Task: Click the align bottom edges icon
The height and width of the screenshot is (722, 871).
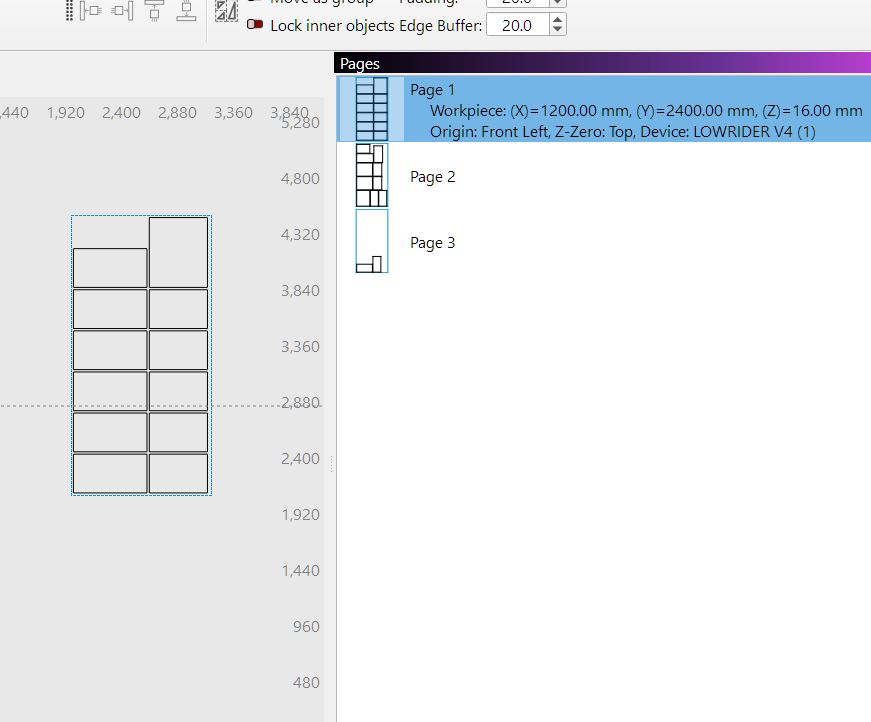Action: click(186, 11)
